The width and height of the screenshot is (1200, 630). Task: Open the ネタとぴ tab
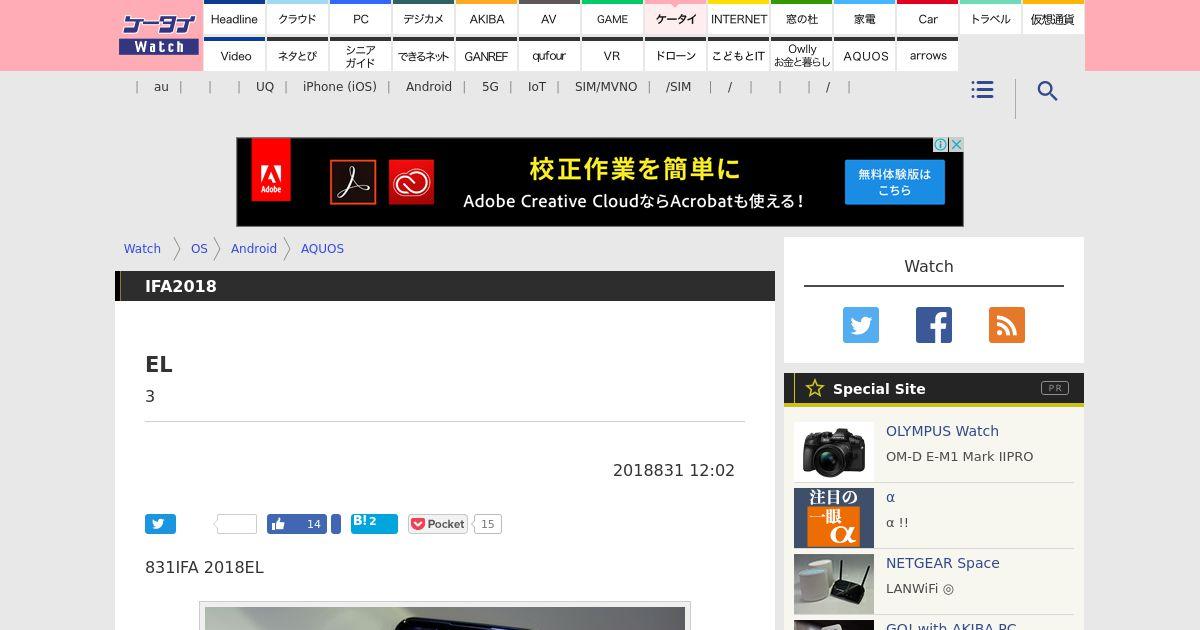(297, 56)
